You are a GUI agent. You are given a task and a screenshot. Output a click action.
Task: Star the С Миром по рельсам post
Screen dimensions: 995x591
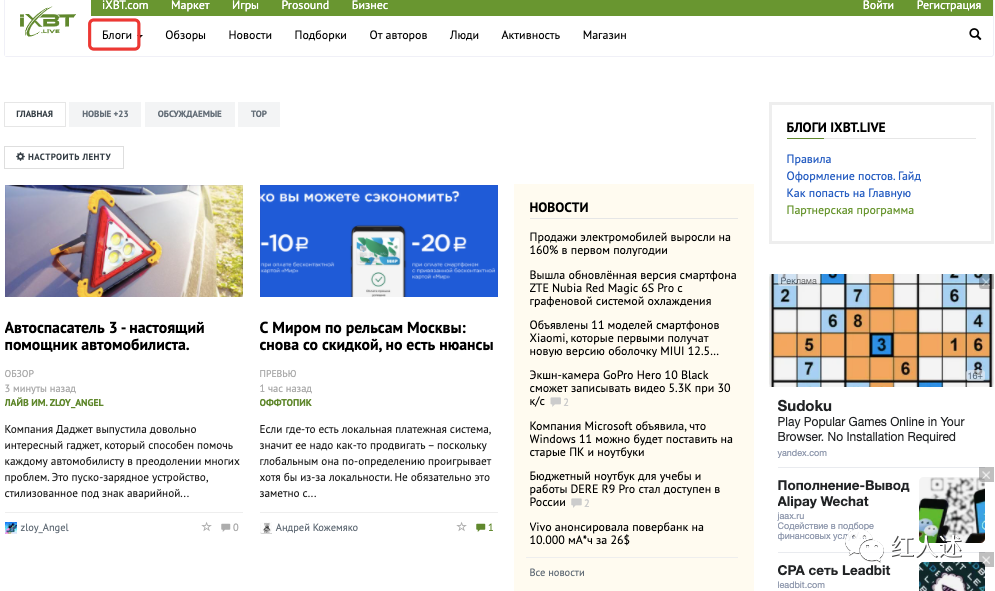pos(461,527)
